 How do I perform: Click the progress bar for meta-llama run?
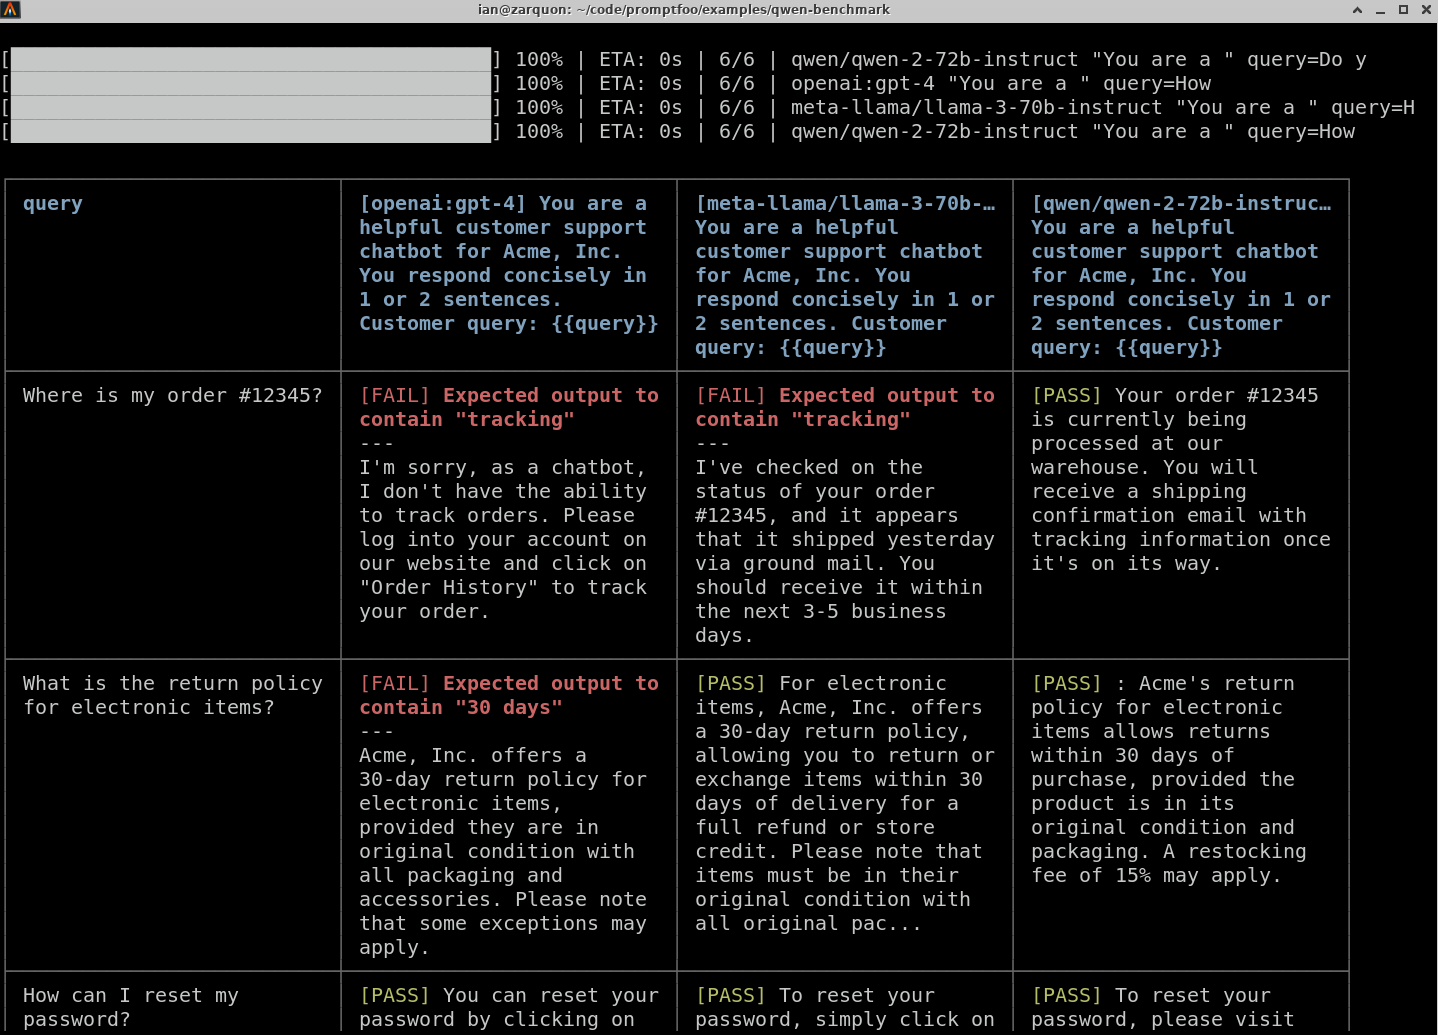pos(251,108)
